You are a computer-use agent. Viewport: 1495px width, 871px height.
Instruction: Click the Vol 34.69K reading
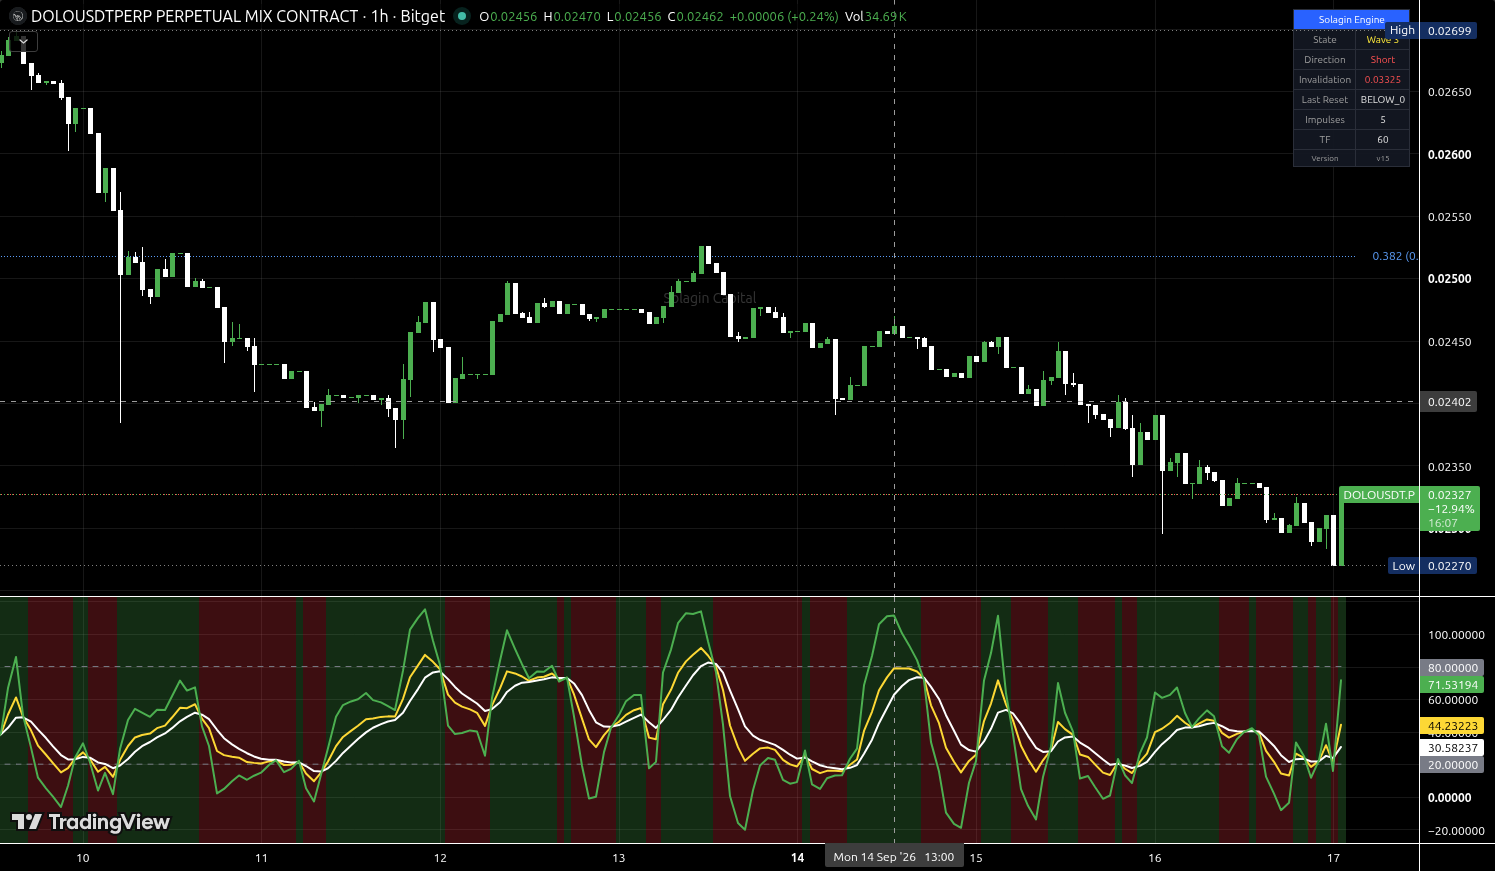tap(876, 17)
